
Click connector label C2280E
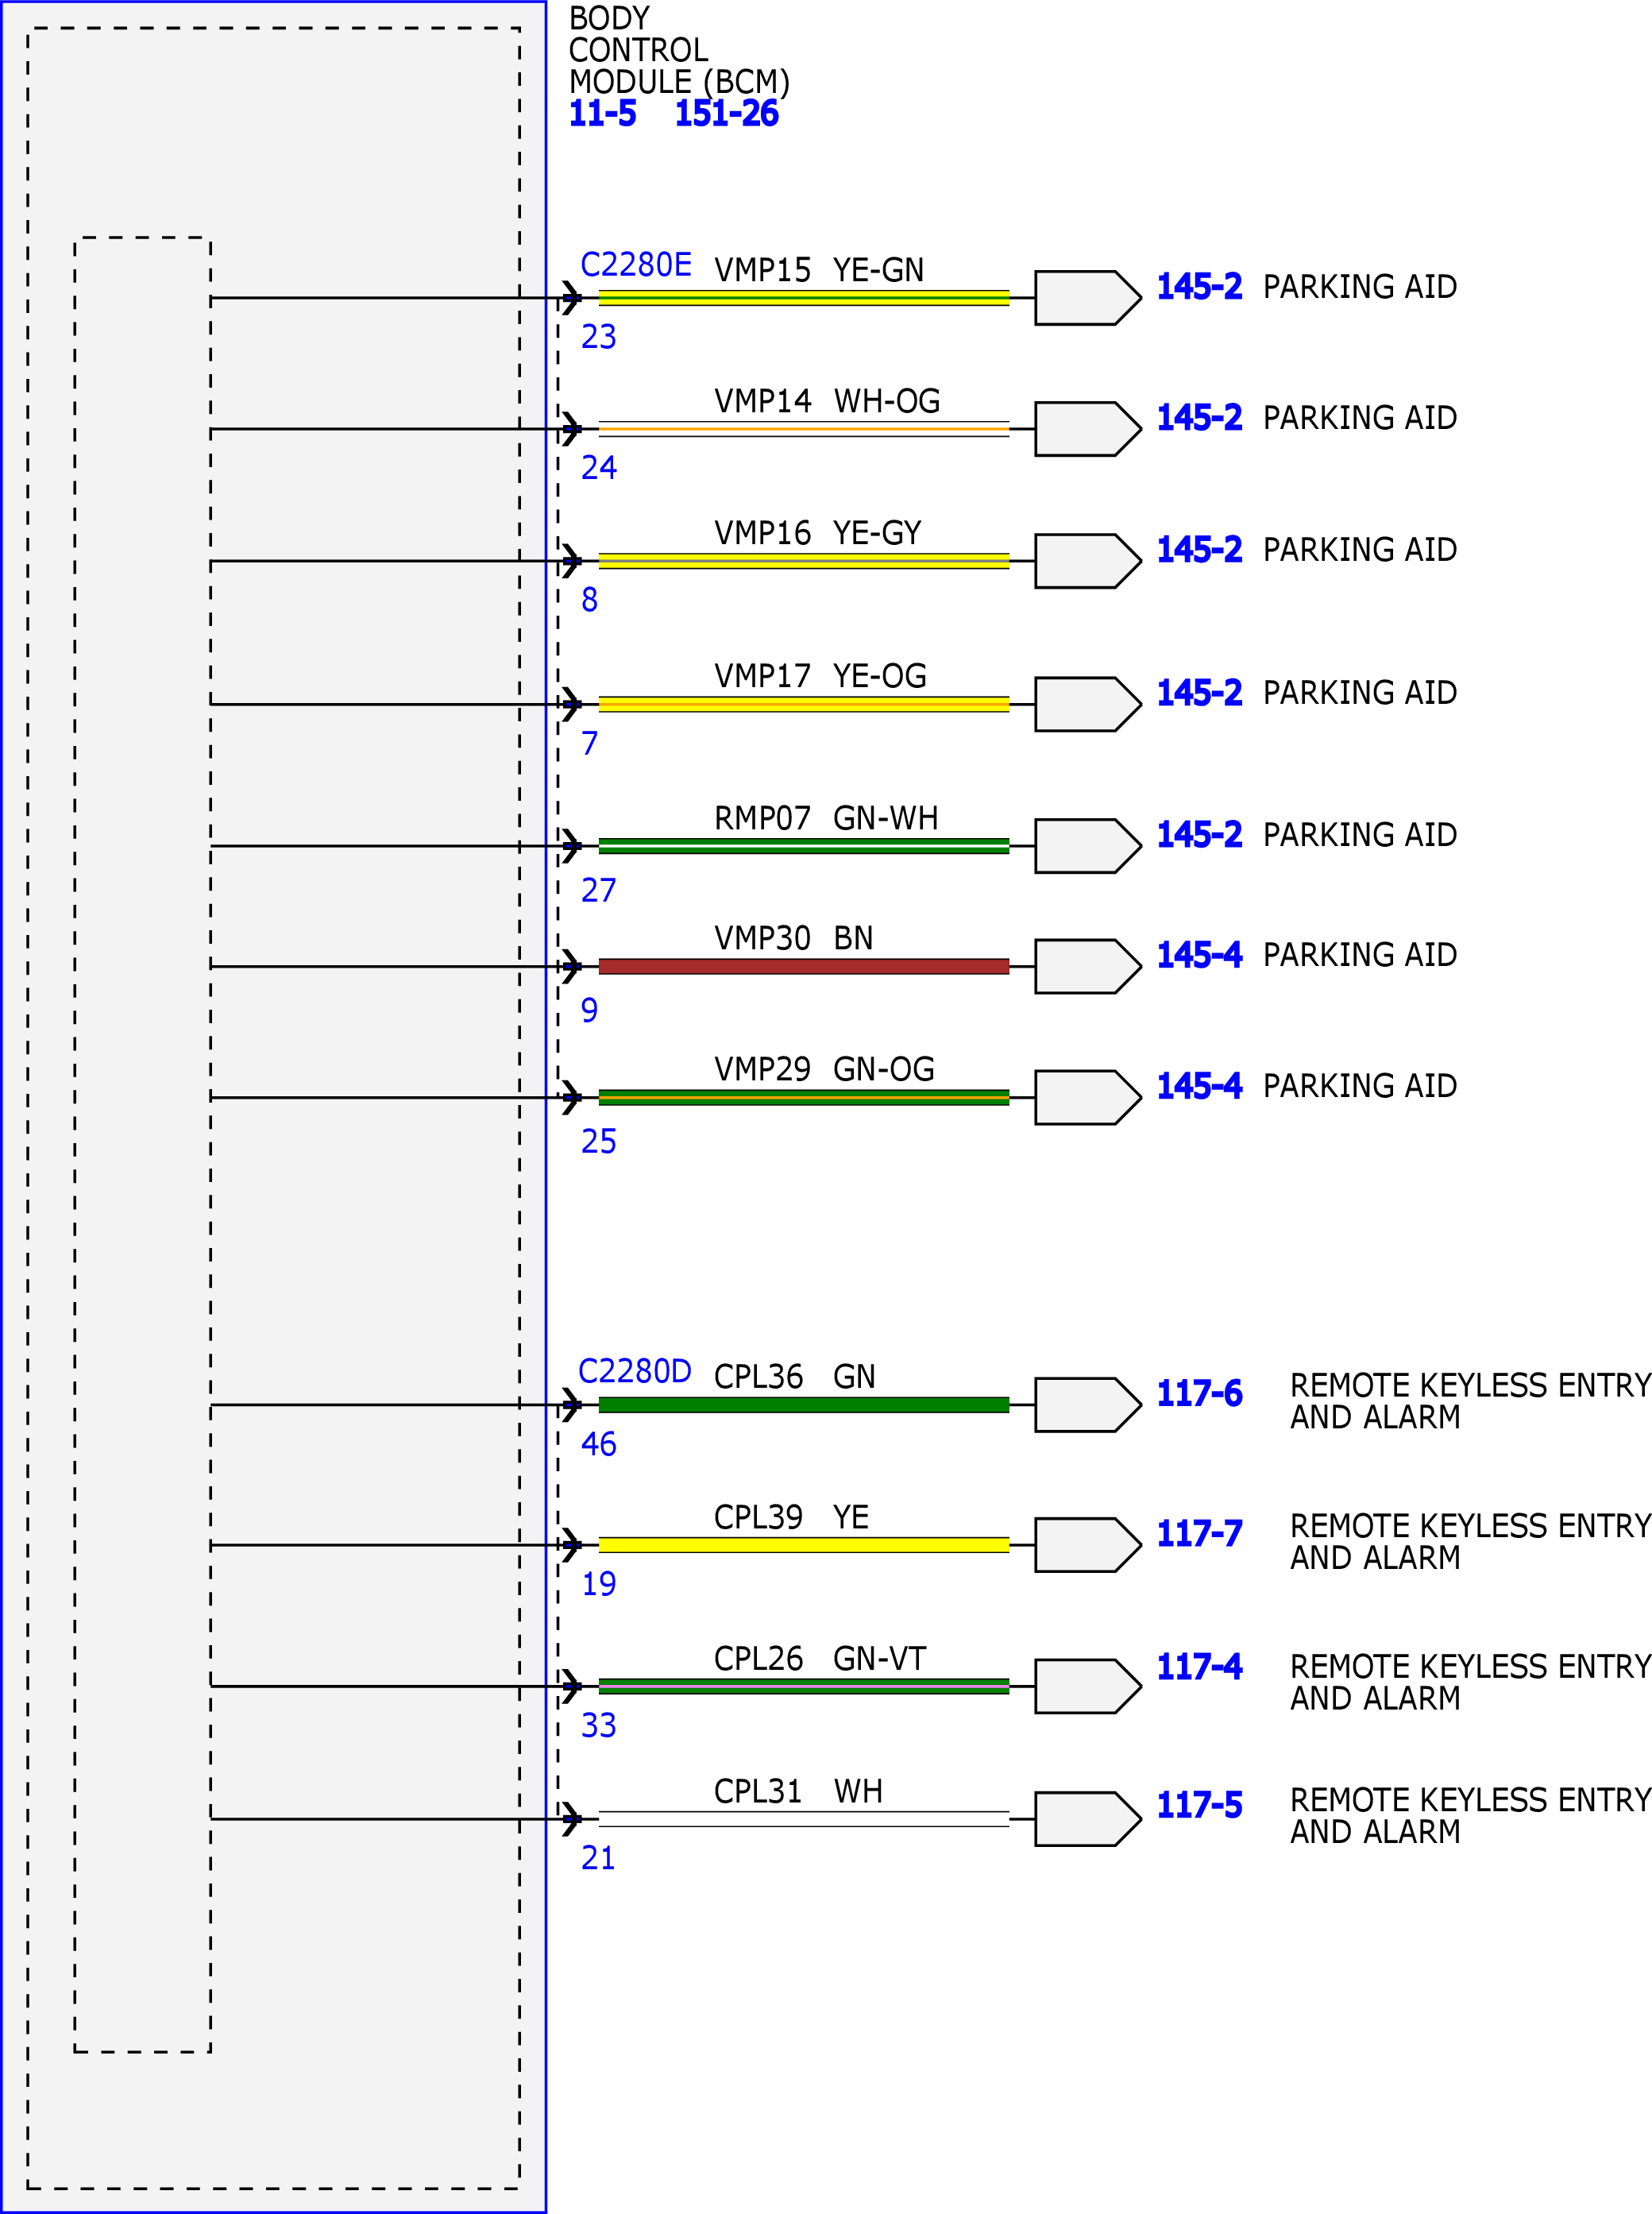[636, 265]
